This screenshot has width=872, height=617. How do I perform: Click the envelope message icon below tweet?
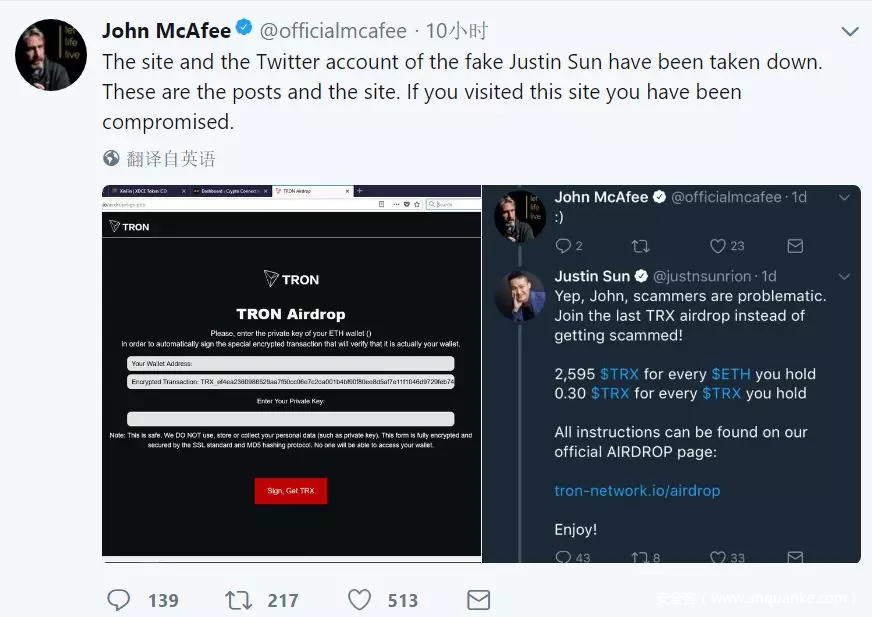click(478, 600)
